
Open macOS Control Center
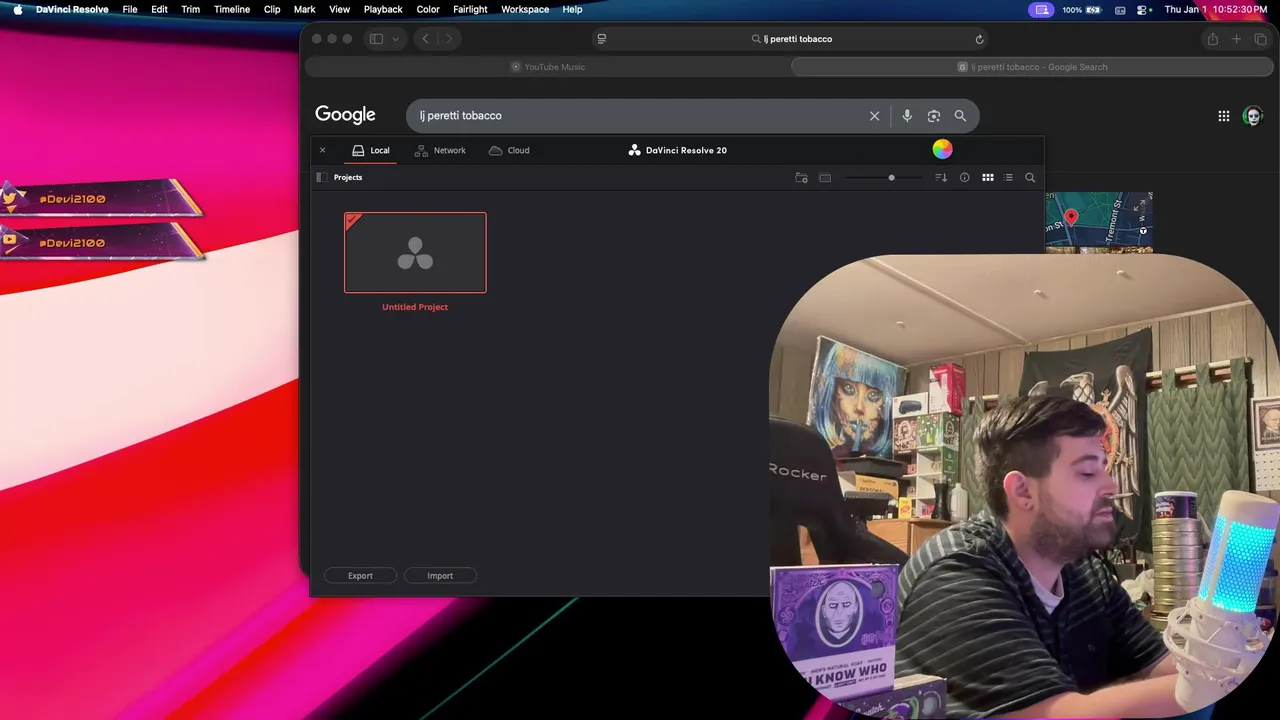(1142, 9)
